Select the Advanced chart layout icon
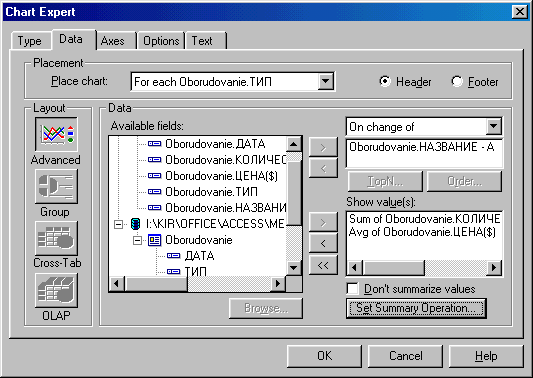 tap(56, 134)
